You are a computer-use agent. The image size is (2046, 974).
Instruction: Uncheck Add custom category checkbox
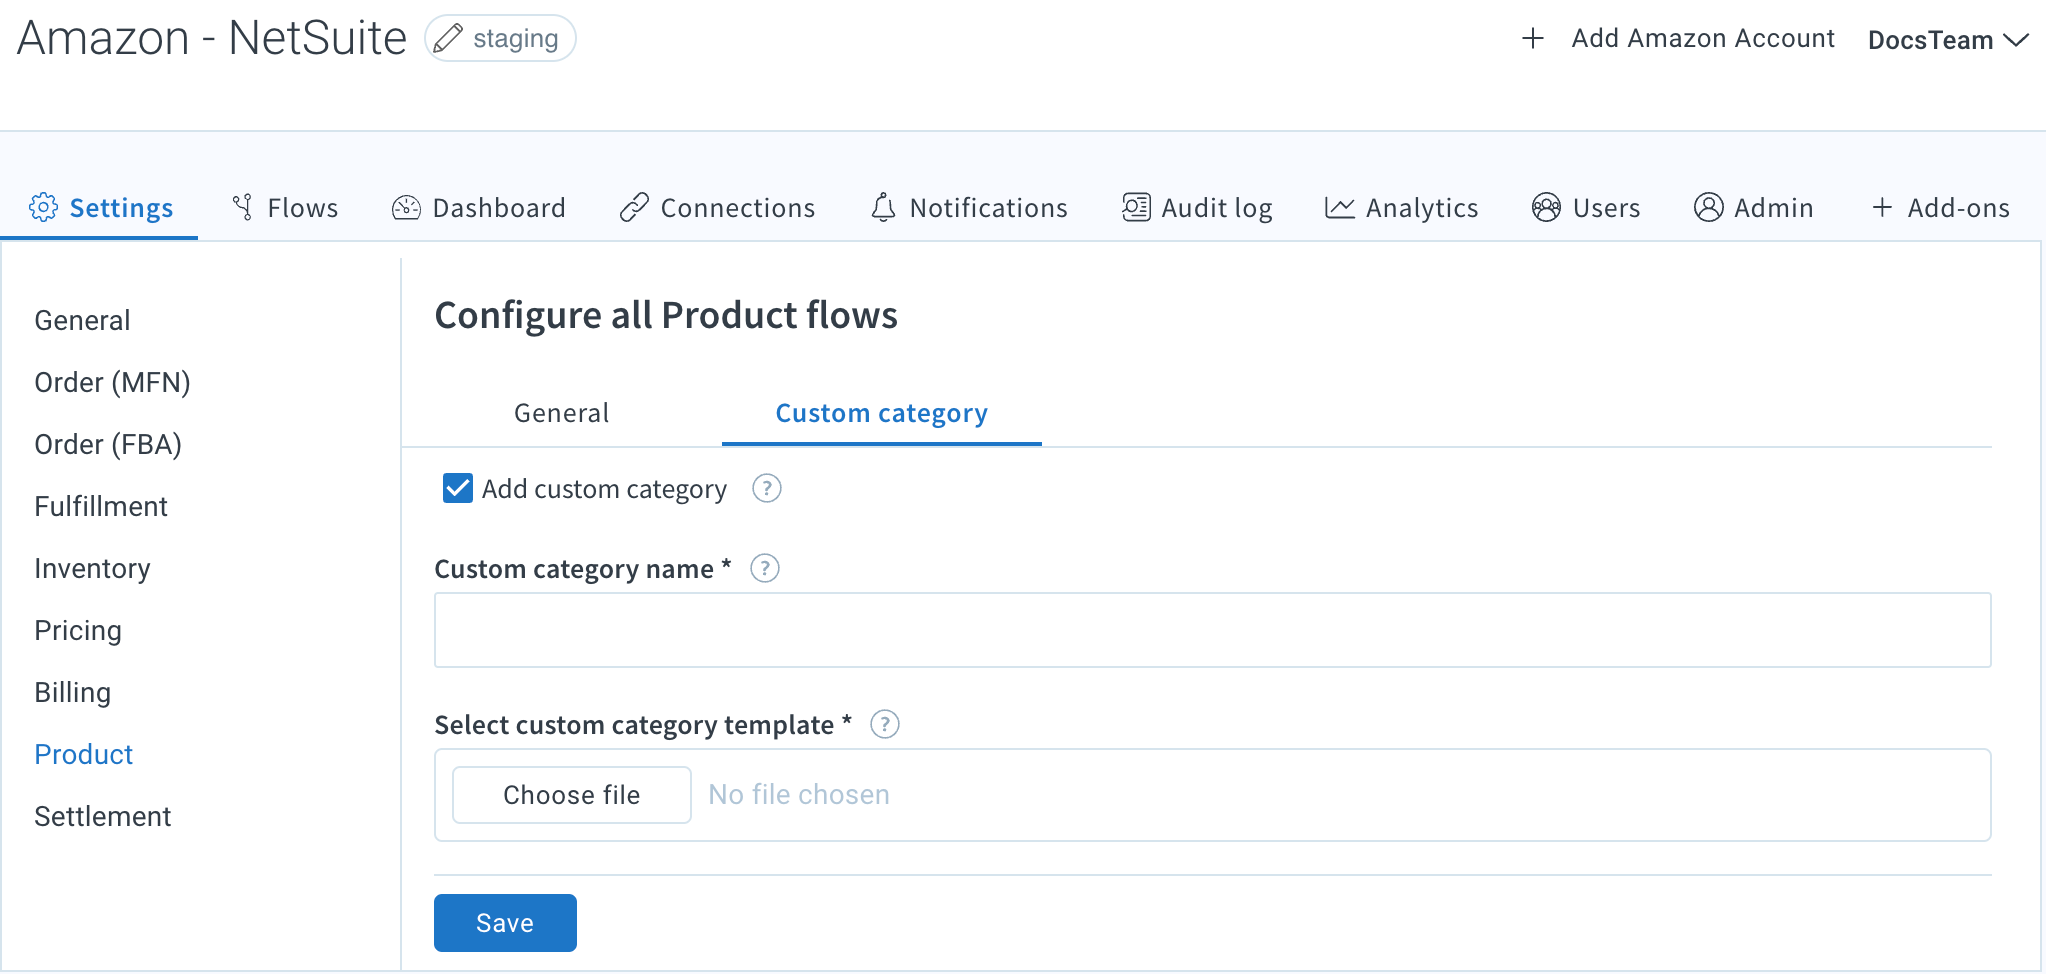pos(458,488)
